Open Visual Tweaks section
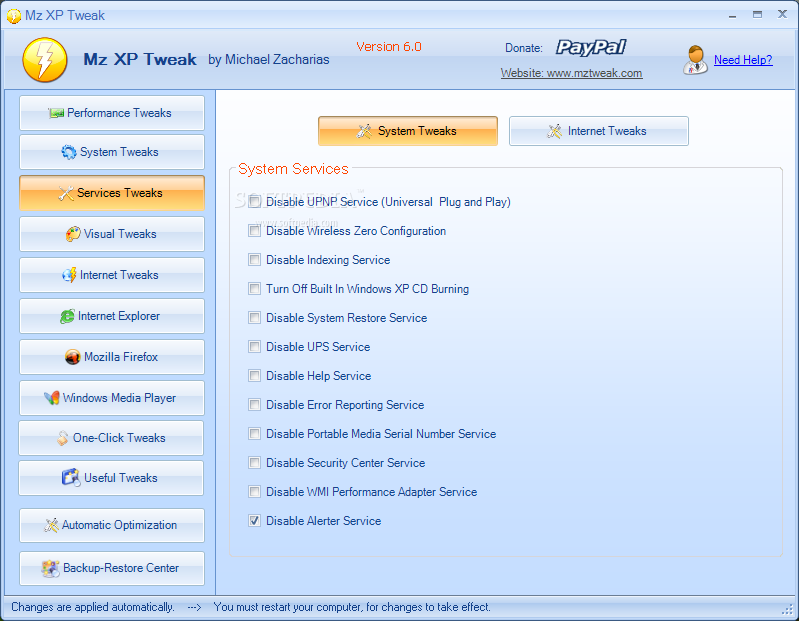This screenshot has height=621, width=799. tap(112, 234)
